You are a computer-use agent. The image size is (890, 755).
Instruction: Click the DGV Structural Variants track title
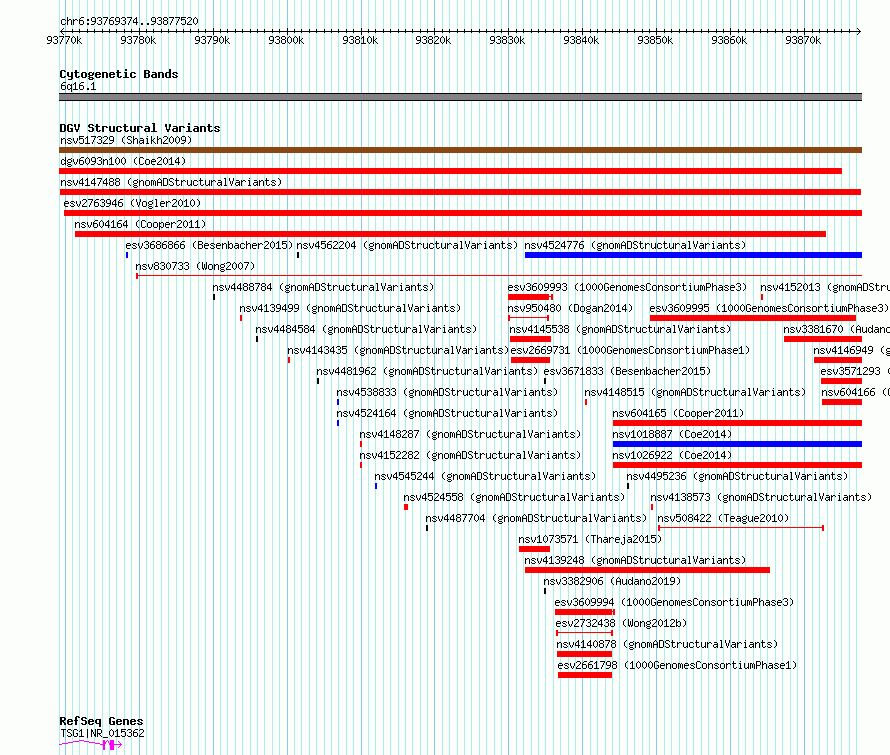[140, 128]
